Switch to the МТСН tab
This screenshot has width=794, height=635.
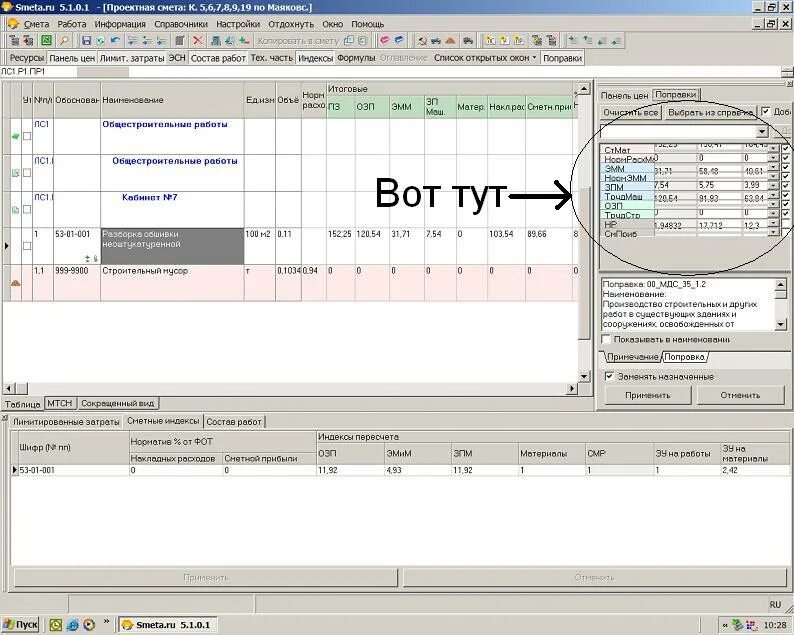point(61,403)
